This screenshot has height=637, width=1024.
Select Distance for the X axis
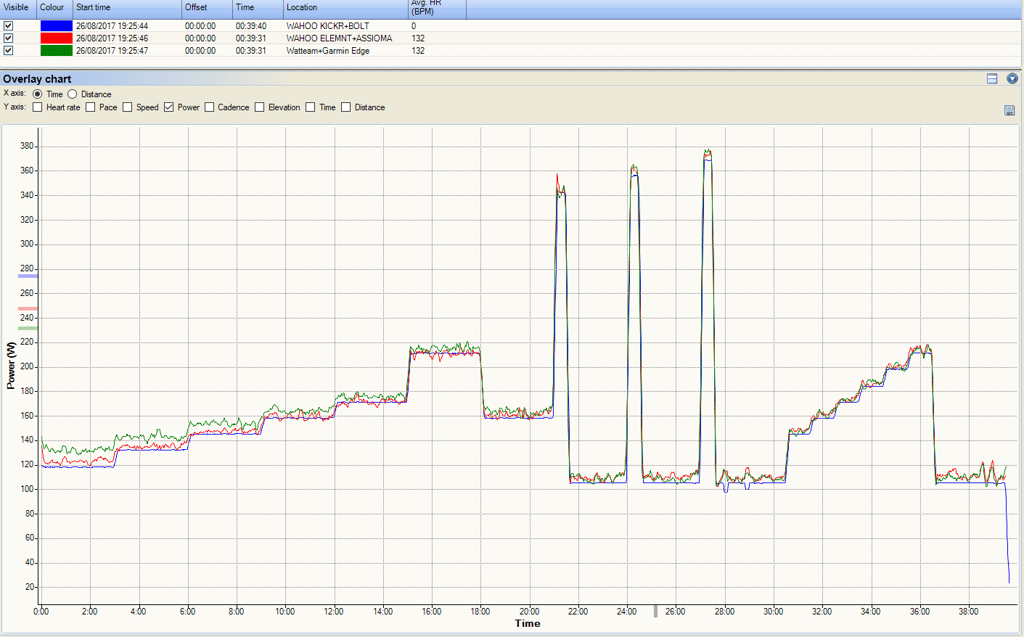pyautogui.click(x=73, y=94)
